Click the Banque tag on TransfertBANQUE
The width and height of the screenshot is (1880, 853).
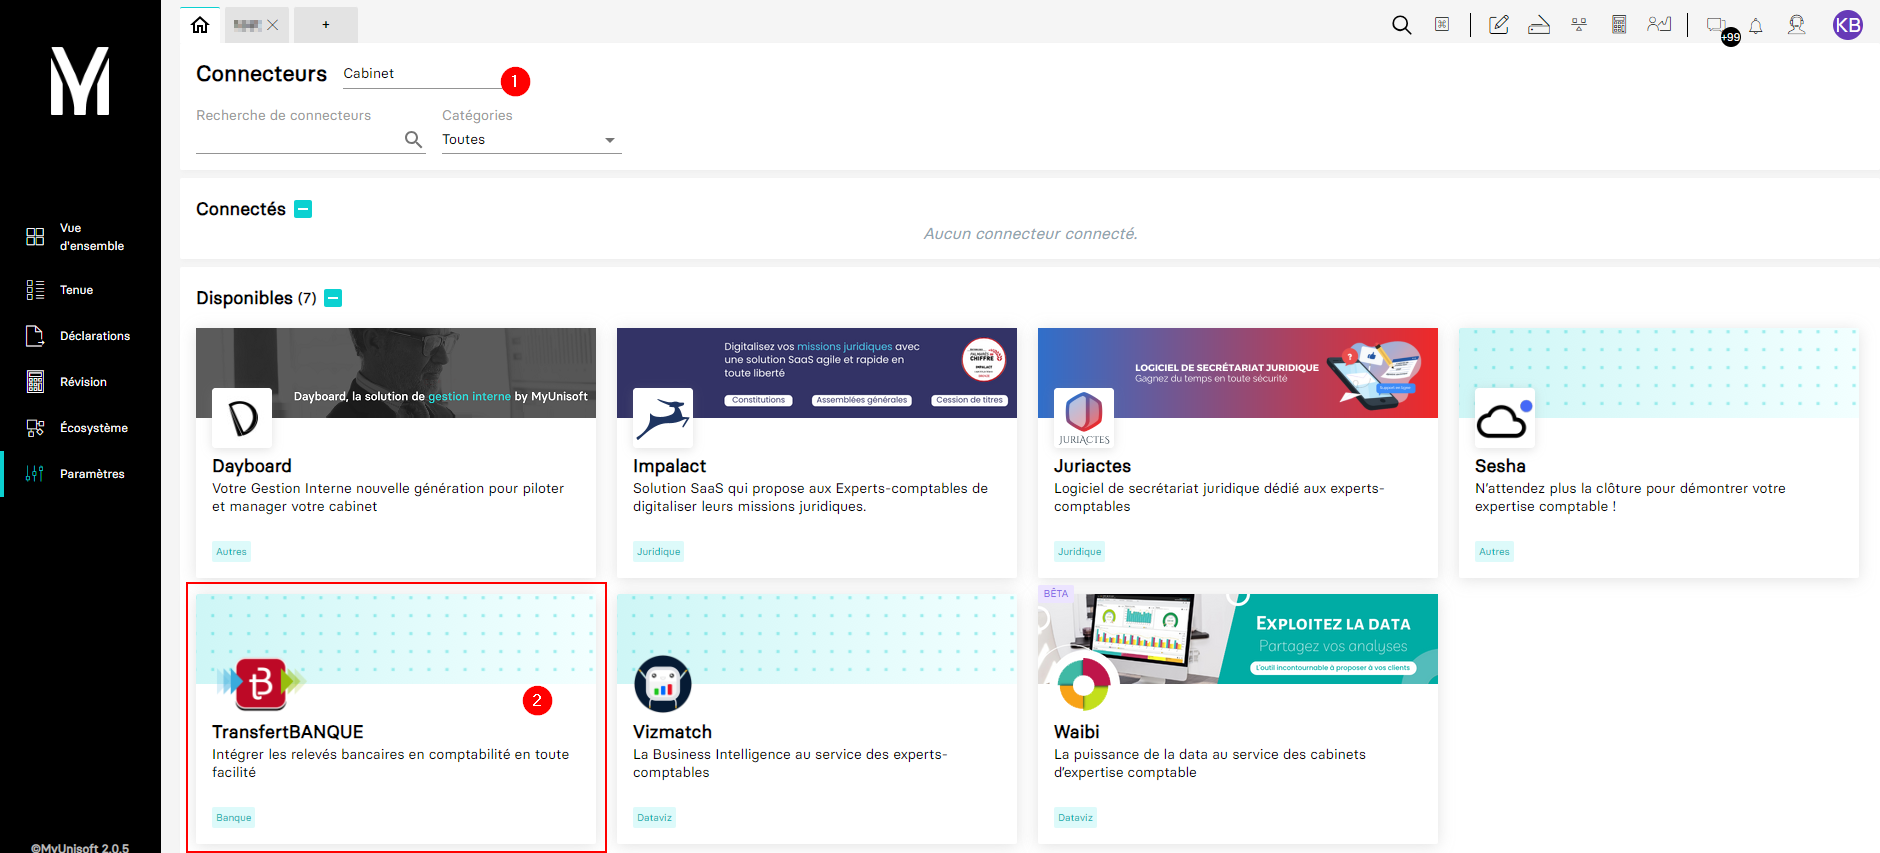tap(234, 817)
